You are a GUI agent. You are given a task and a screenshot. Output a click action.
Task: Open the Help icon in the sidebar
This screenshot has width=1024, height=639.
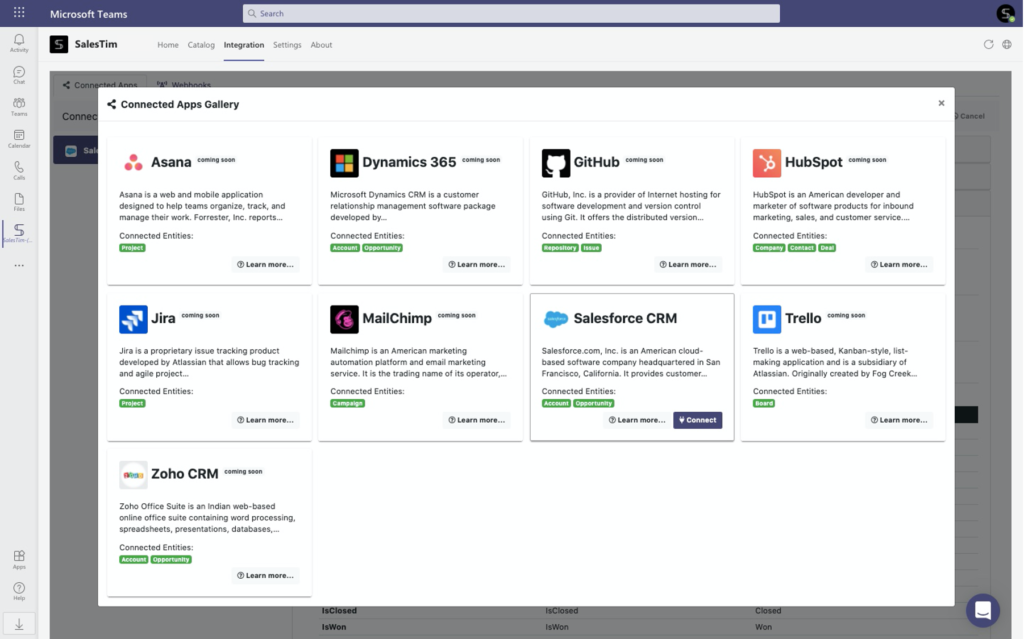19,591
